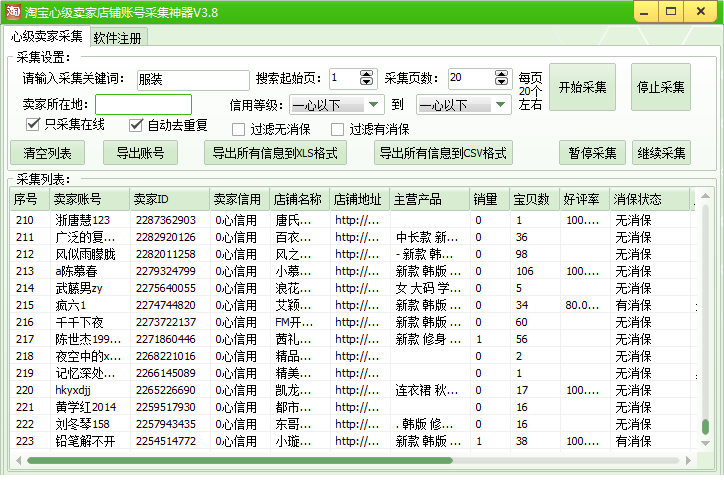The width and height of the screenshot is (724, 498).
Task: Click the 卖家所在地 location input field
Action: tap(144, 104)
